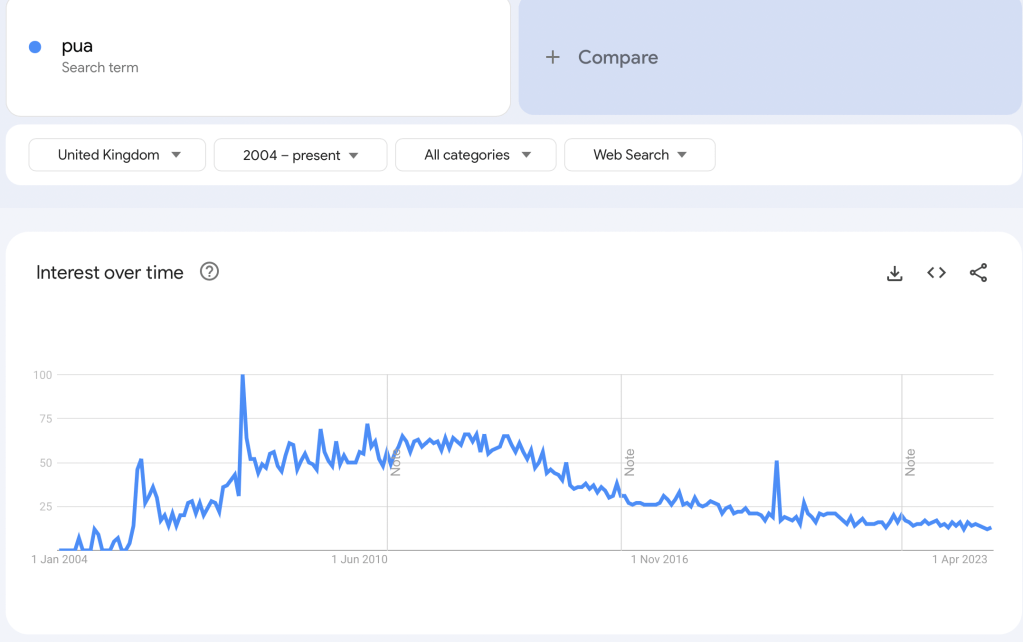Click the blue dot next to pua
Viewport: 1023px width, 642px height.
tap(35, 47)
